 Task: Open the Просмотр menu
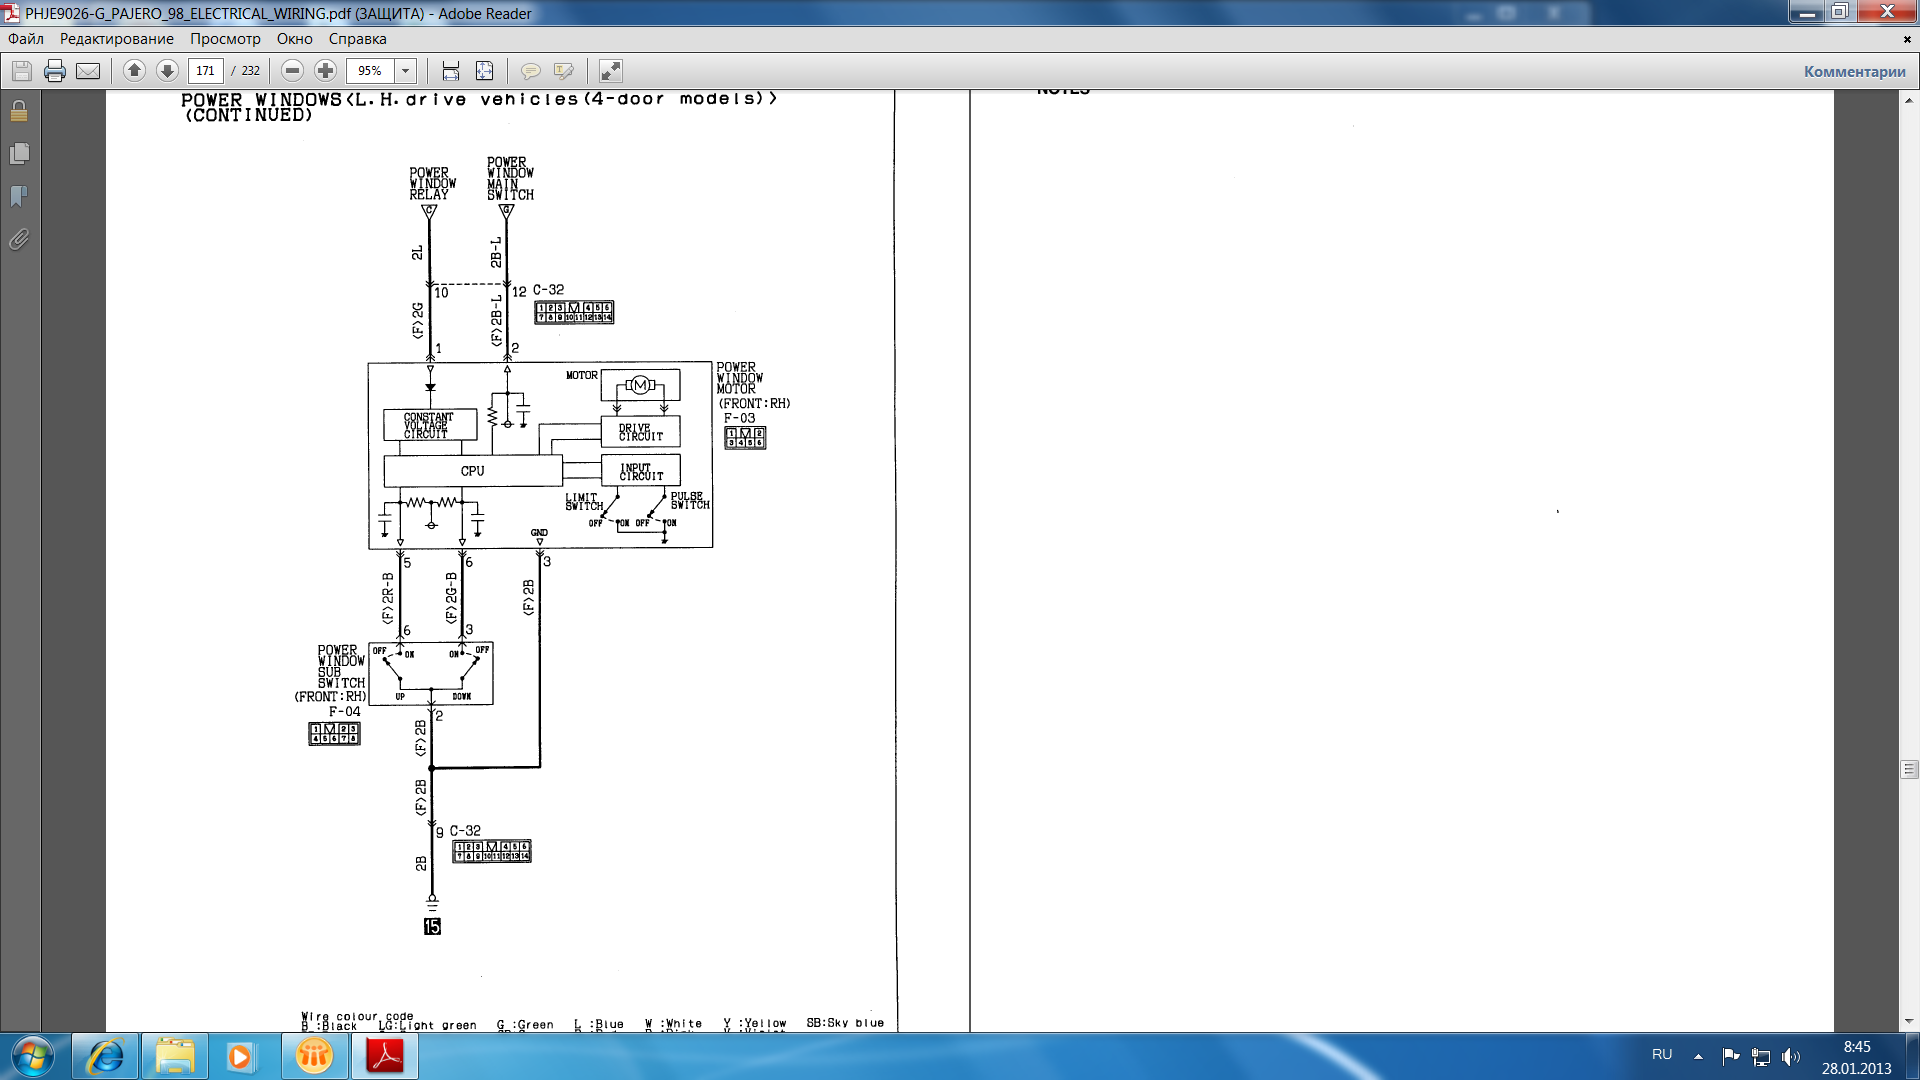[x=225, y=39]
